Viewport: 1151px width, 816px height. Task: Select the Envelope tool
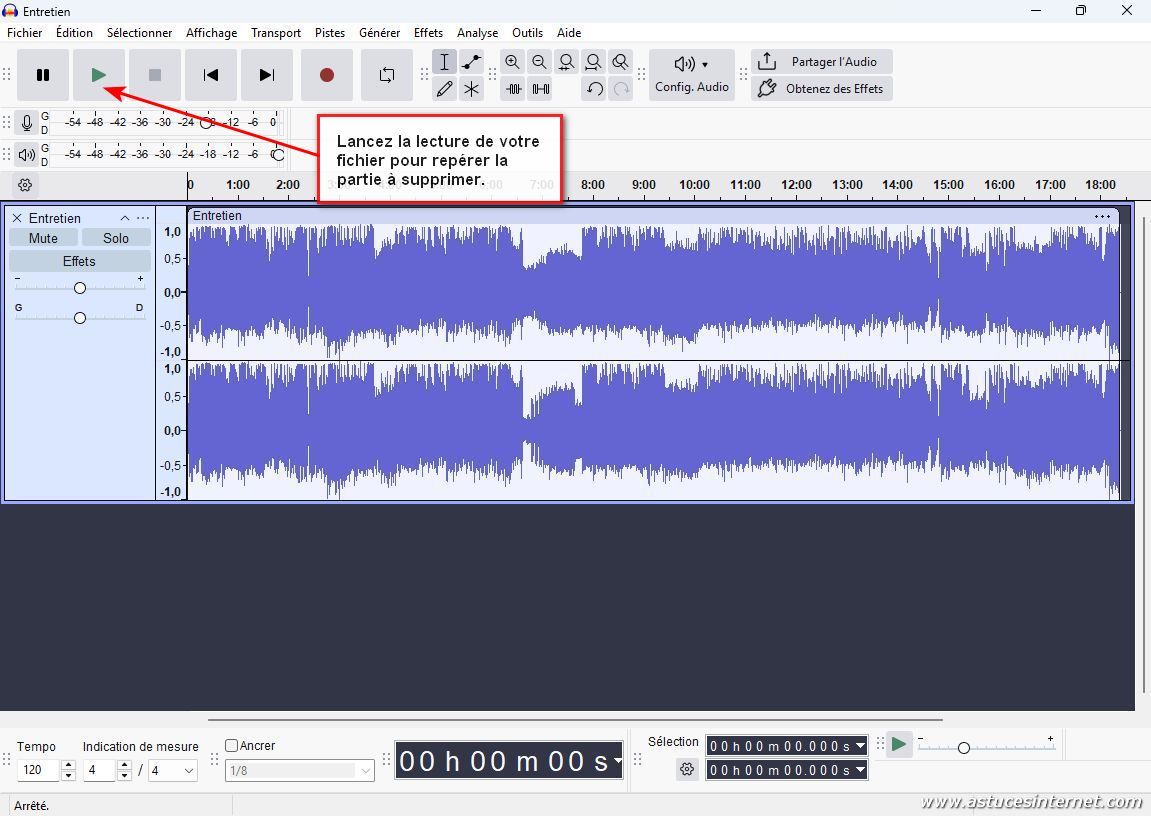tap(471, 62)
